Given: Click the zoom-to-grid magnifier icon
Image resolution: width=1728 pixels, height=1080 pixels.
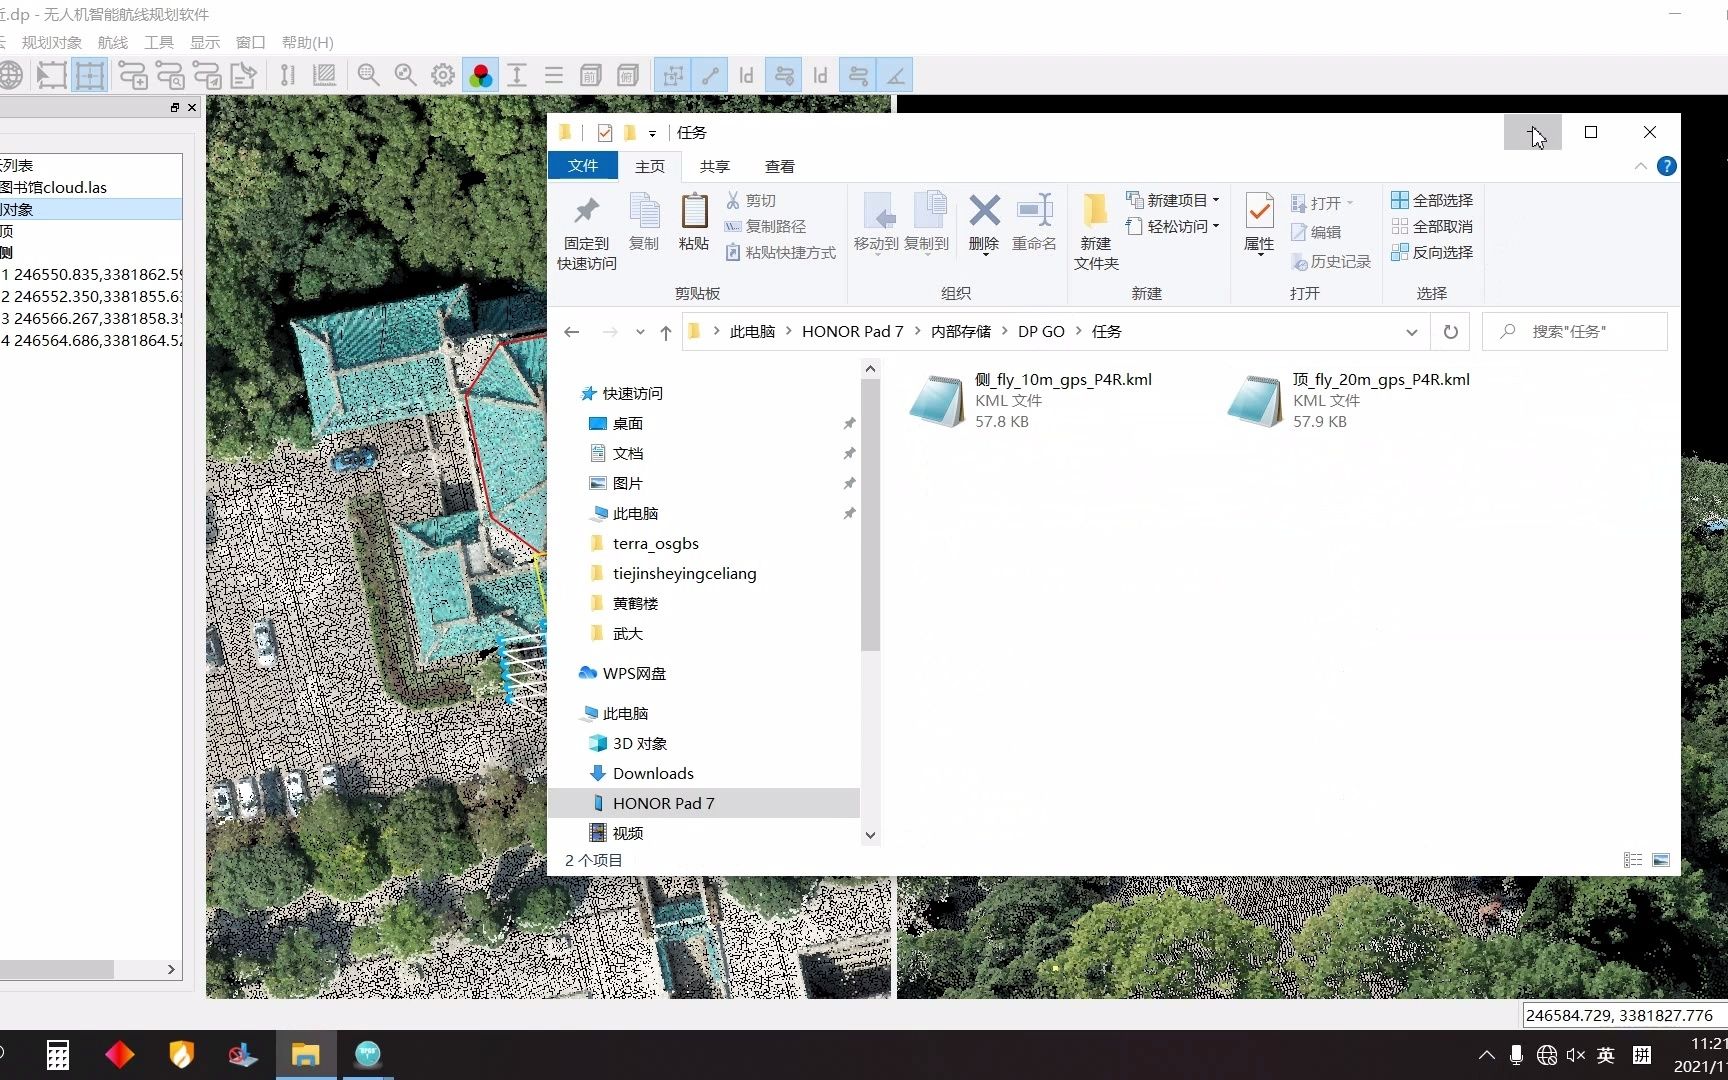Looking at the screenshot, I should coord(368,75).
